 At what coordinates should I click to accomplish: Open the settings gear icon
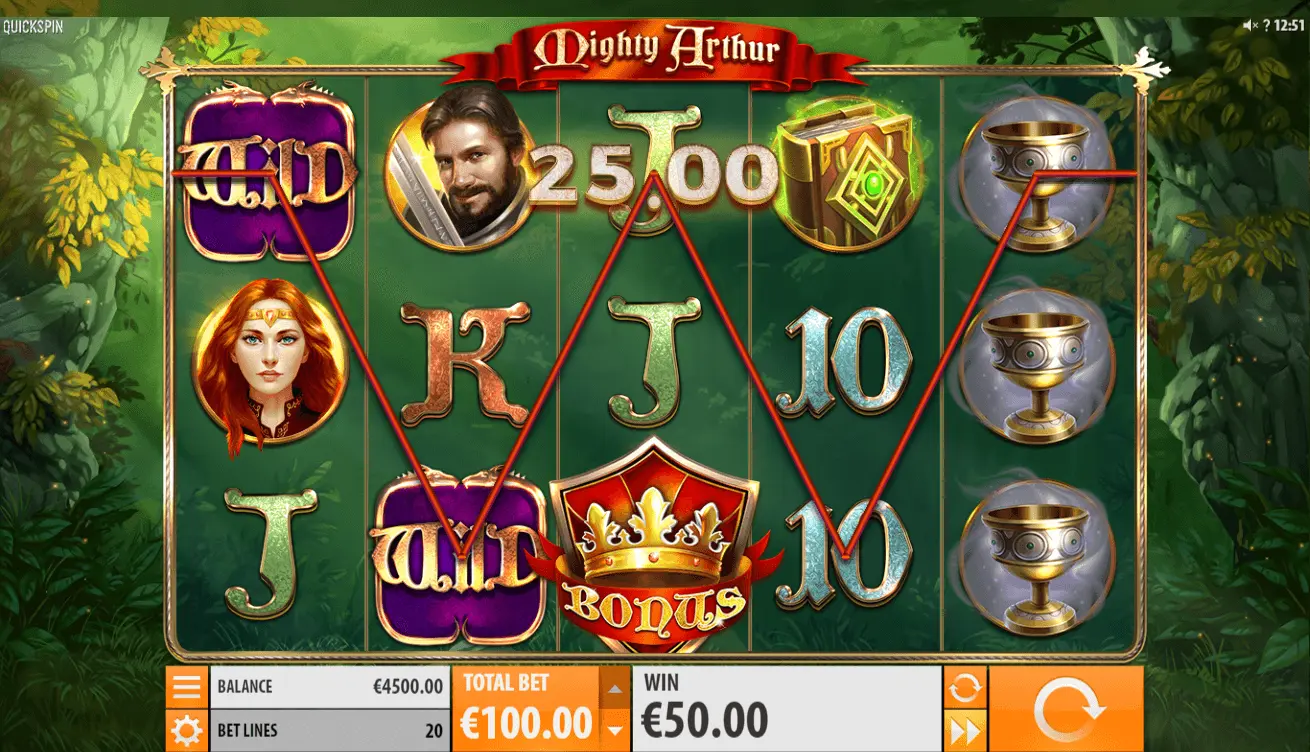pos(187,731)
